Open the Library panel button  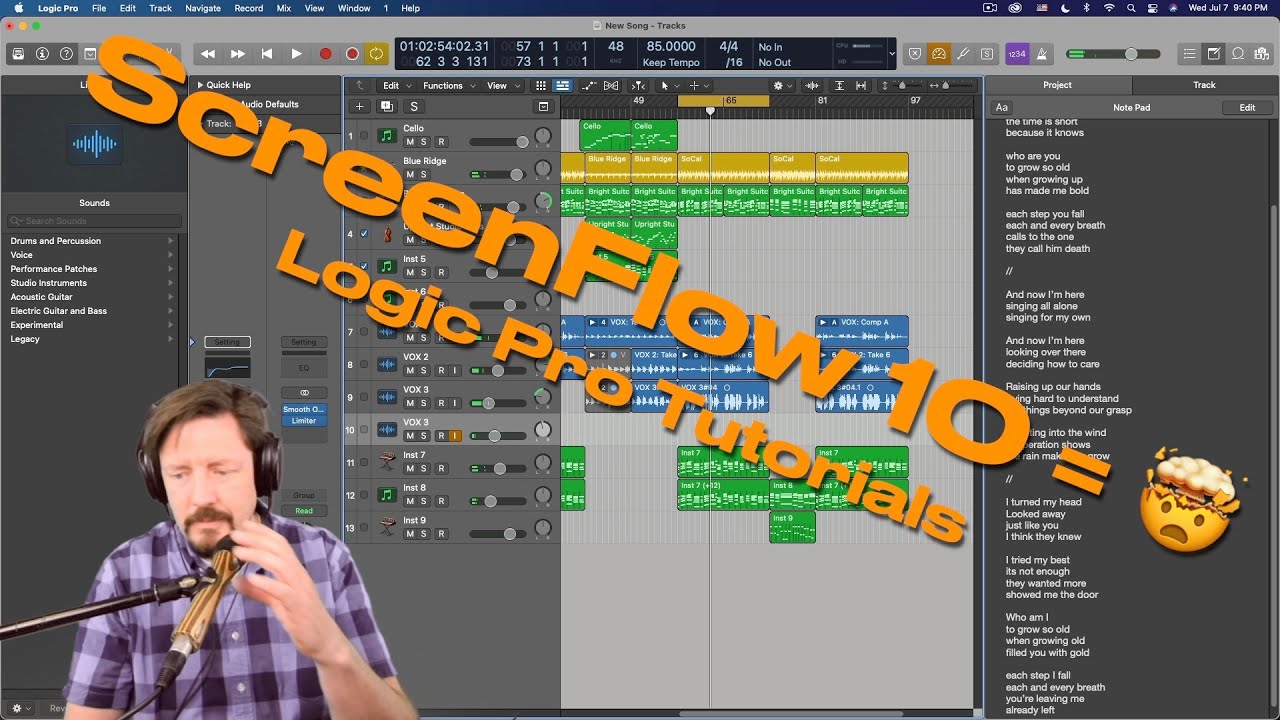pyautogui.click(x=18, y=54)
